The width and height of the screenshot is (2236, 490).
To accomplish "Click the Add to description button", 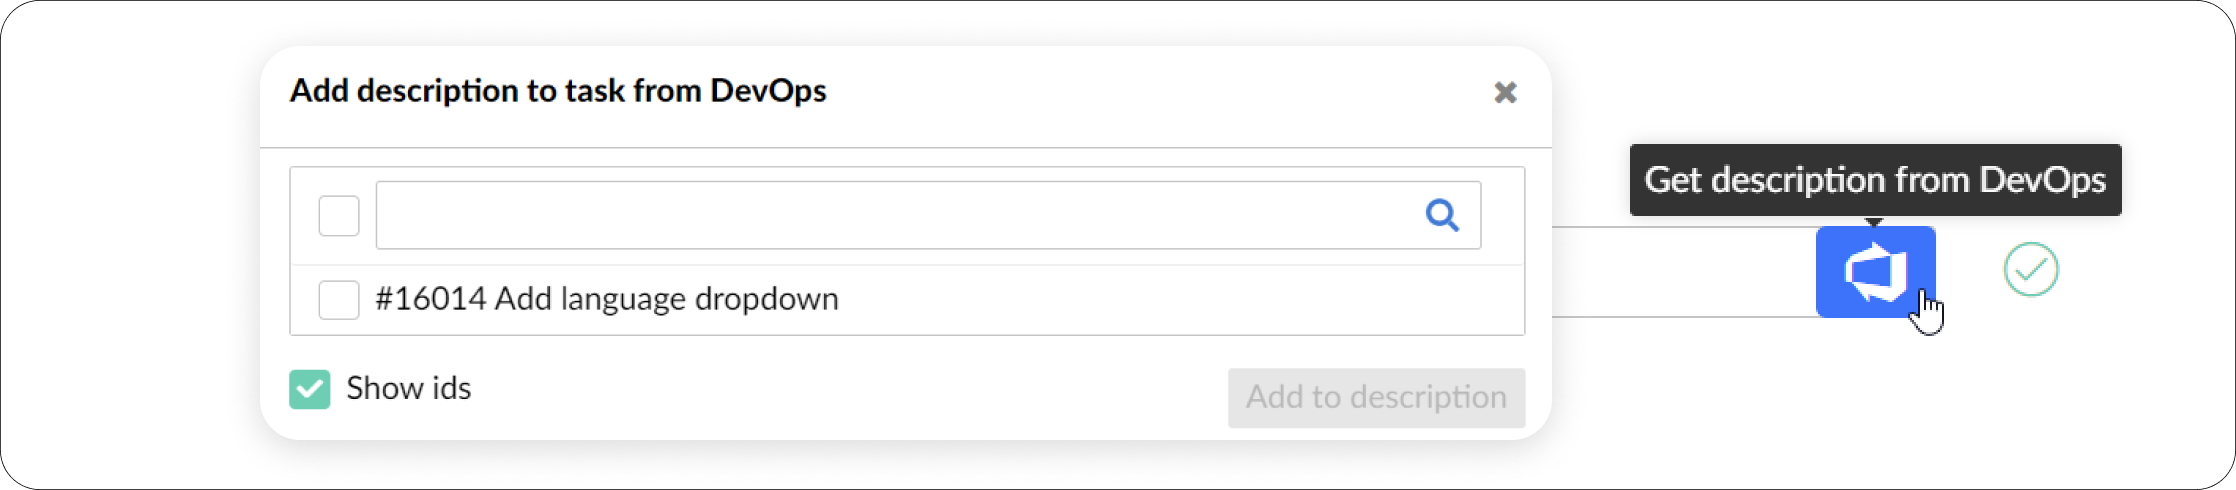I will [x=1376, y=398].
